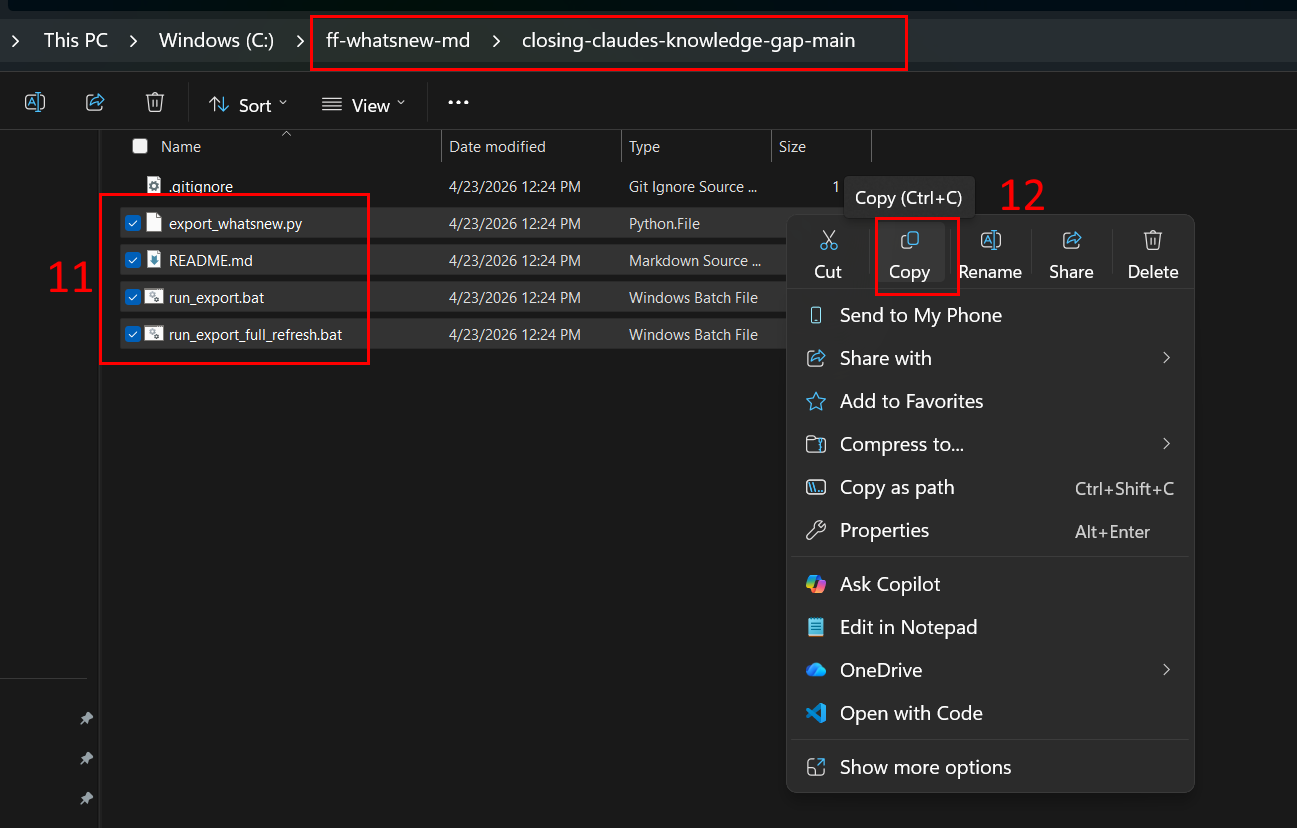Select Copy as path

[x=991, y=487]
